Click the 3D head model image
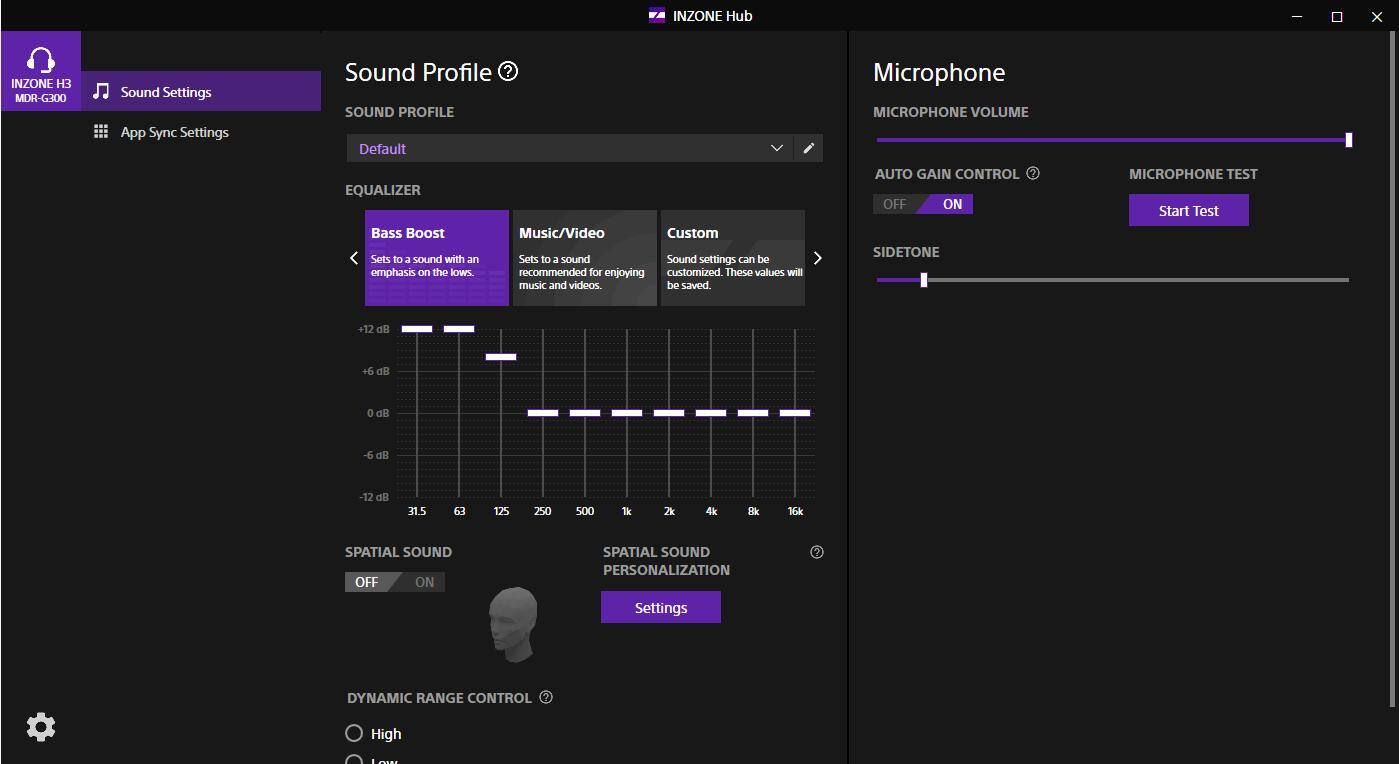Image resolution: width=1399 pixels, height=764 pixels. (514, 623)
